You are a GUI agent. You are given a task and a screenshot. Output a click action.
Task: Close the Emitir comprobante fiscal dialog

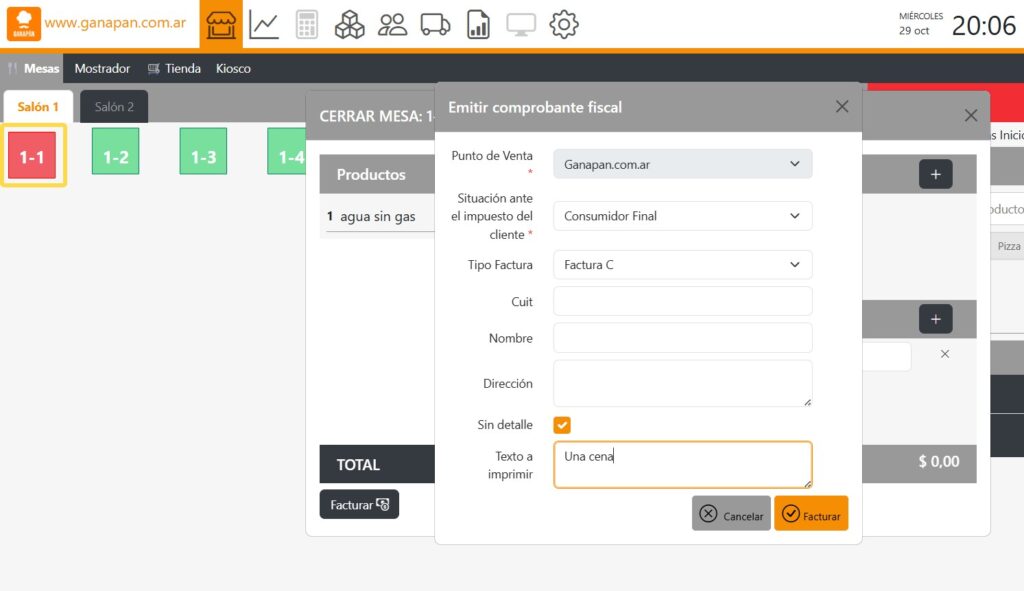point(842,107)
